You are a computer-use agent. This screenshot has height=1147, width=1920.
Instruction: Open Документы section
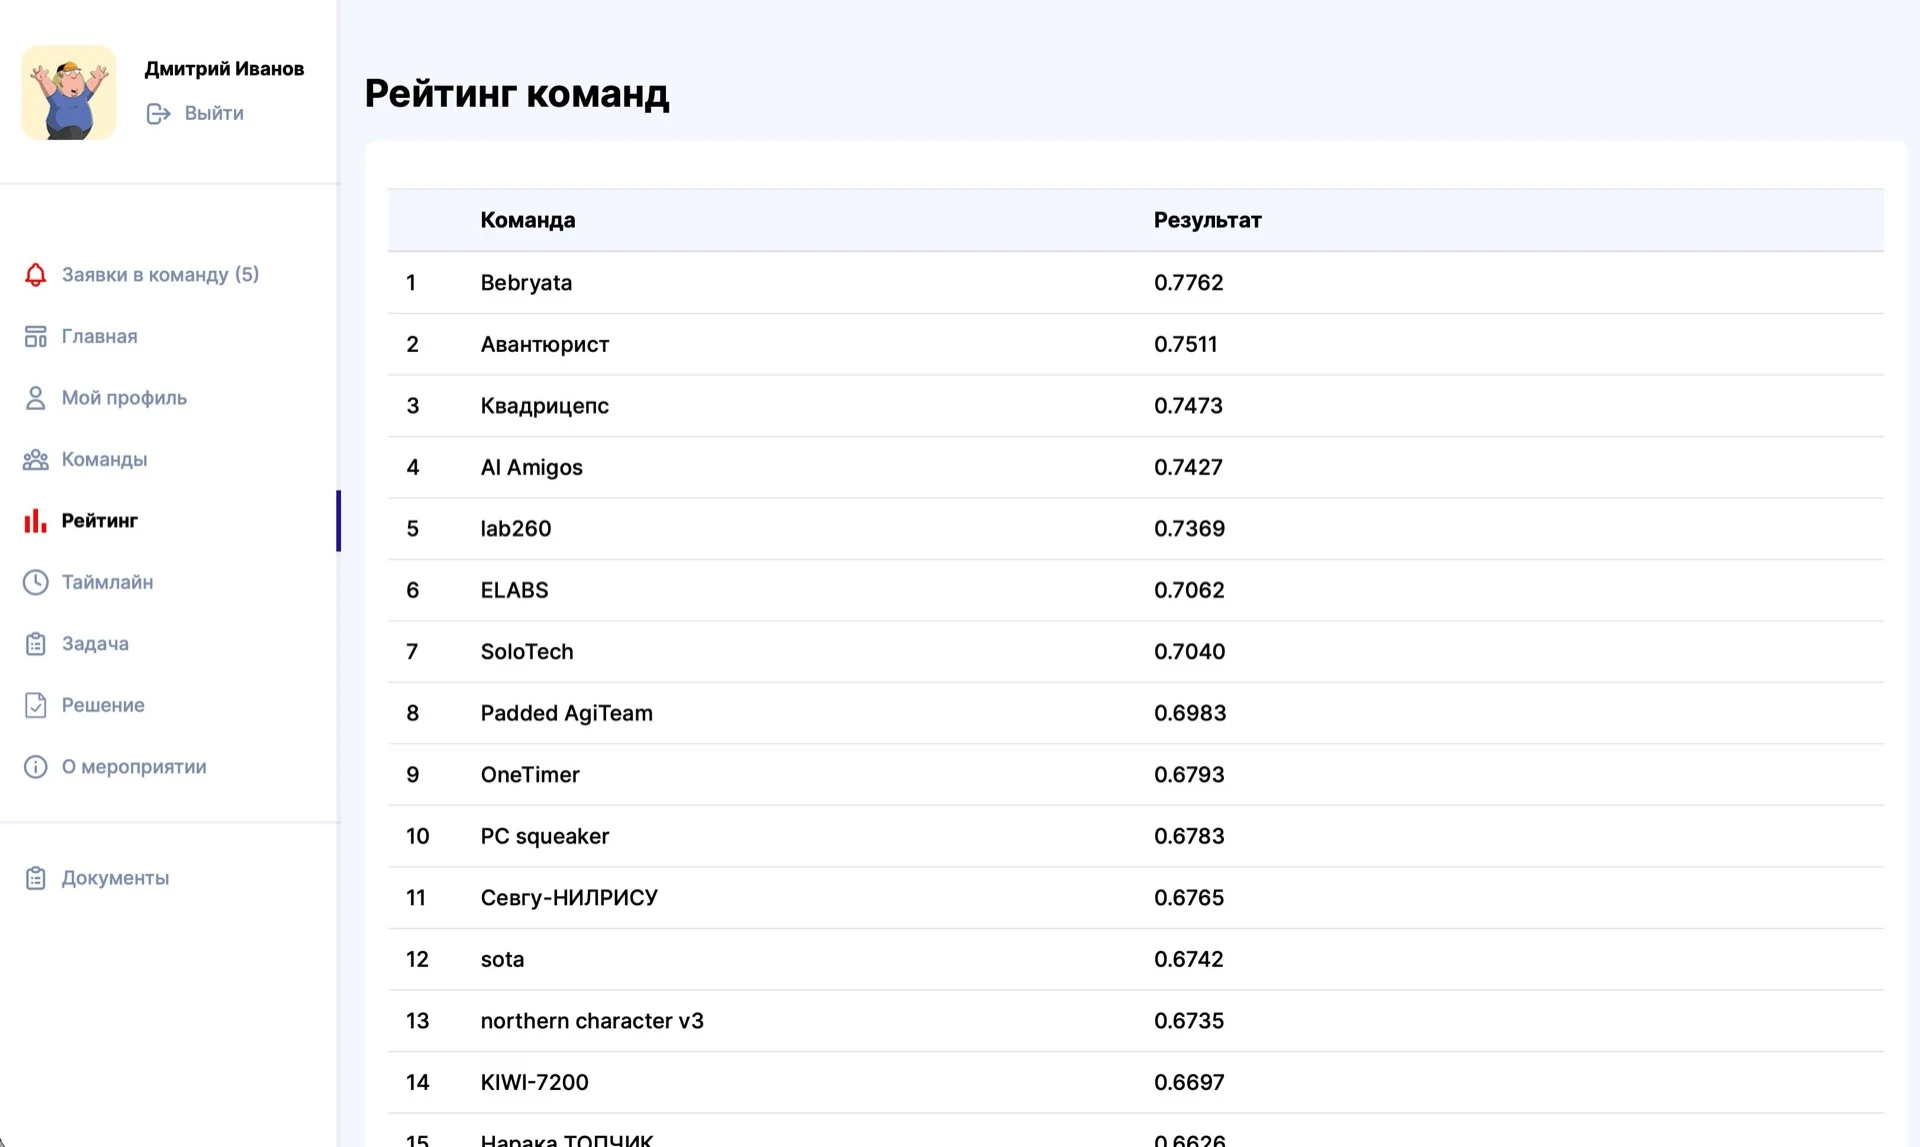115,878
